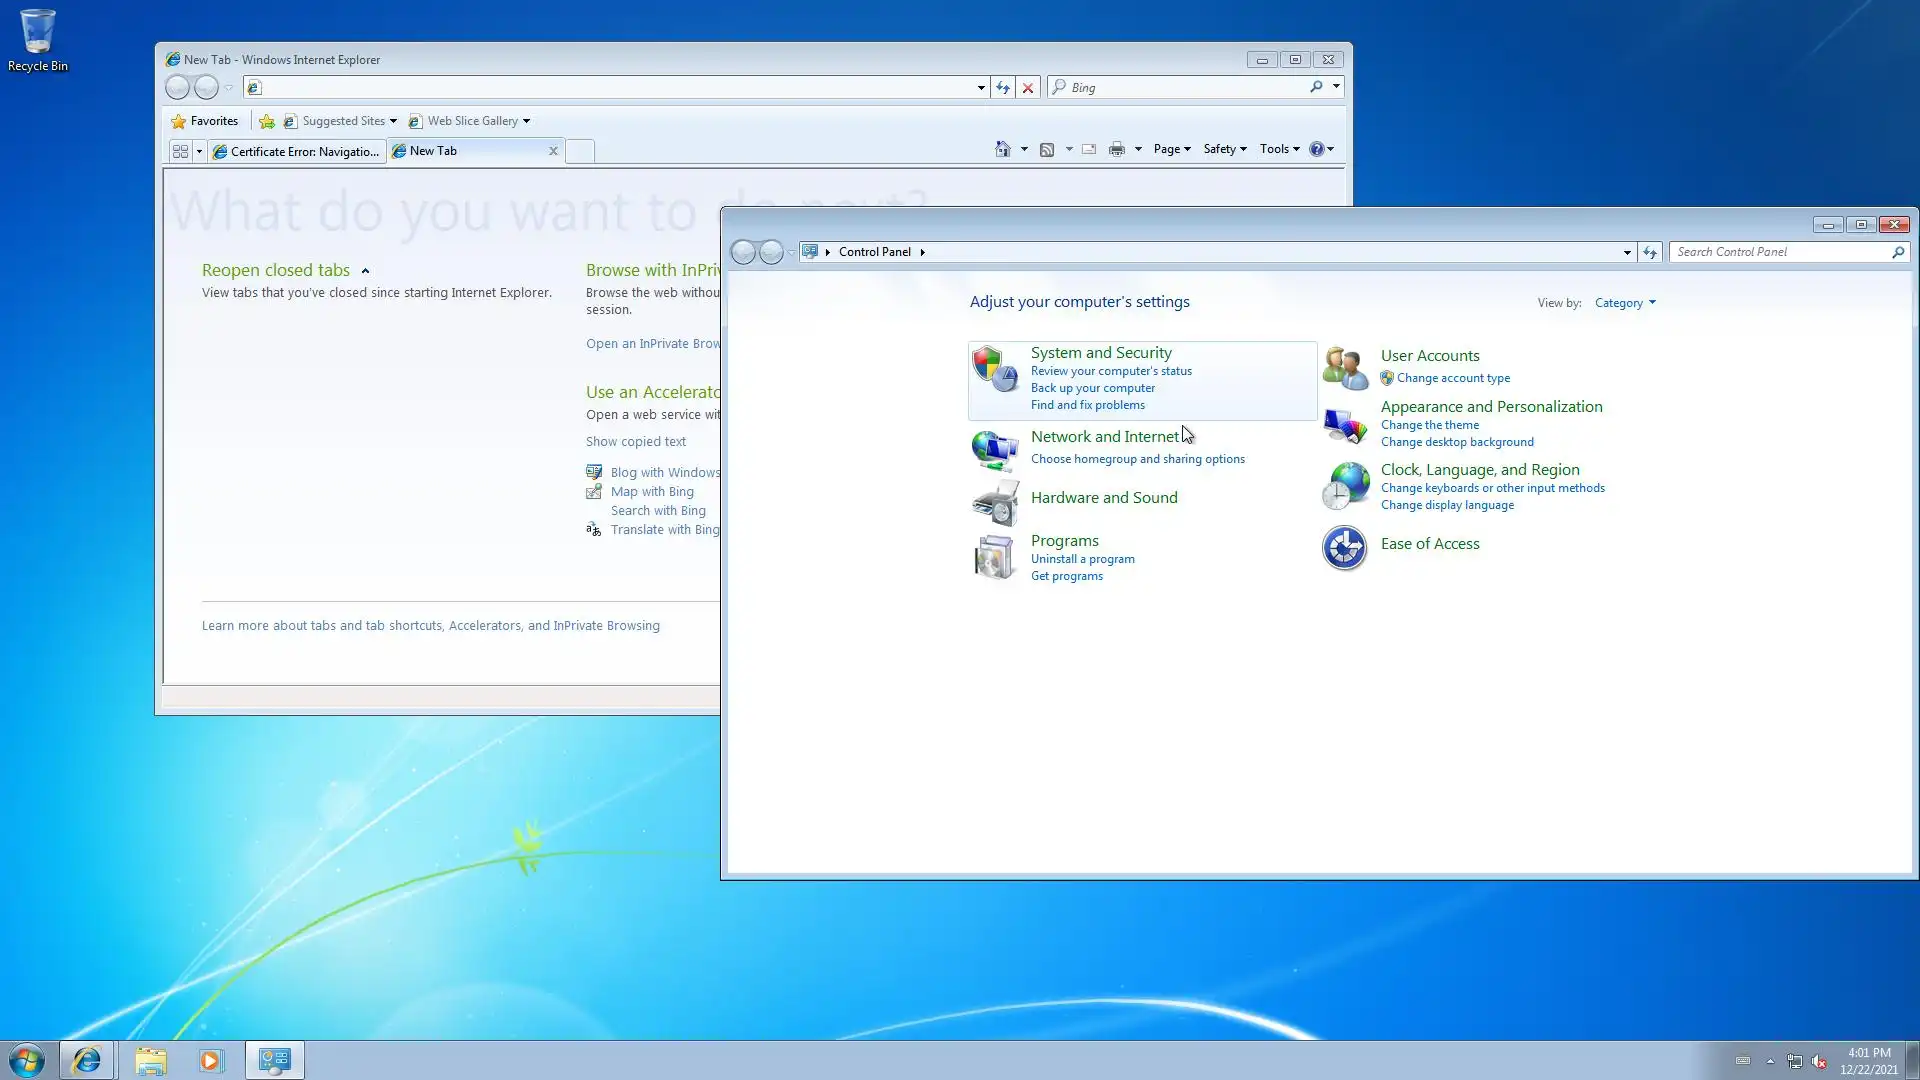This screenshot has height=1080, width=1920.
Task: Click the User Accounts people icon
Action: pyautogui.click(x=1344, y=368)
